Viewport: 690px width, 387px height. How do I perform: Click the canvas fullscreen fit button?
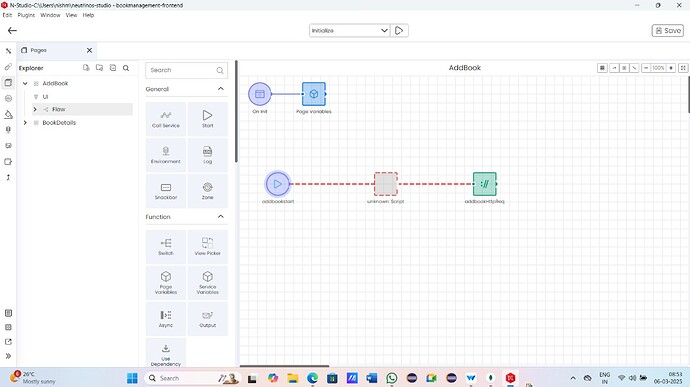click(683, 68)
